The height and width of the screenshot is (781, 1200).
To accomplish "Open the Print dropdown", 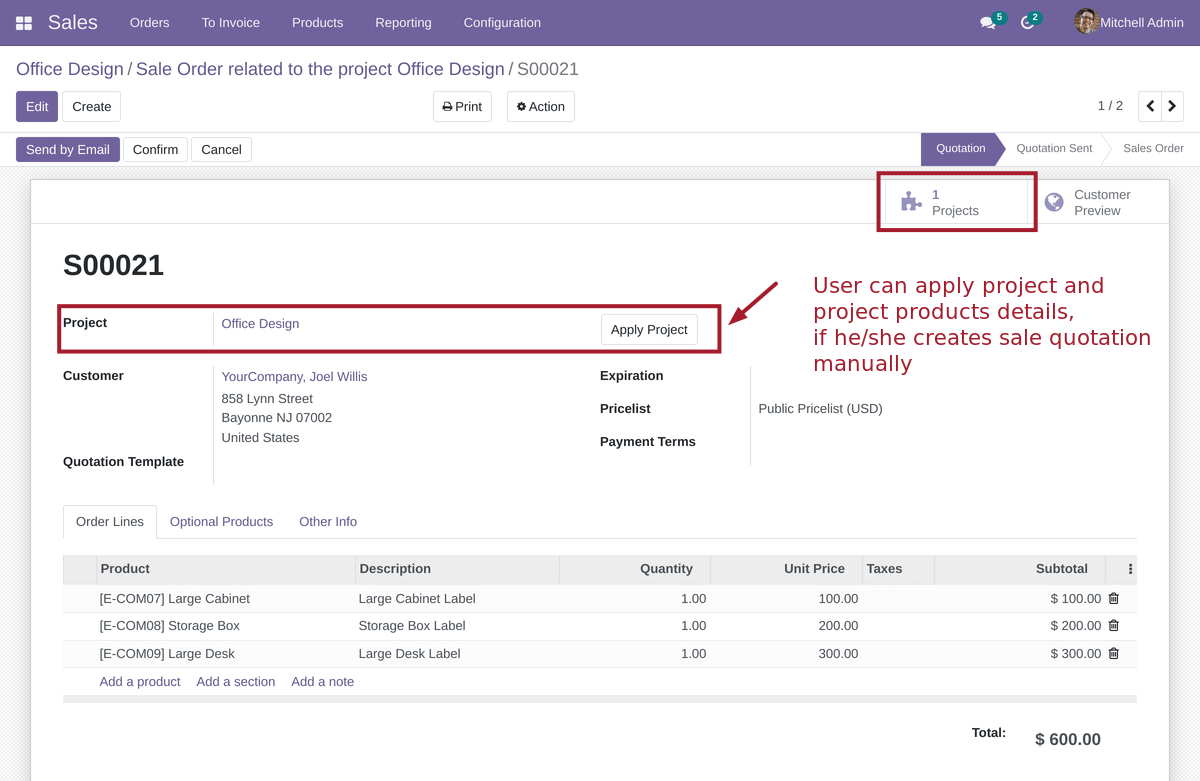I will [x=462, y=107].
